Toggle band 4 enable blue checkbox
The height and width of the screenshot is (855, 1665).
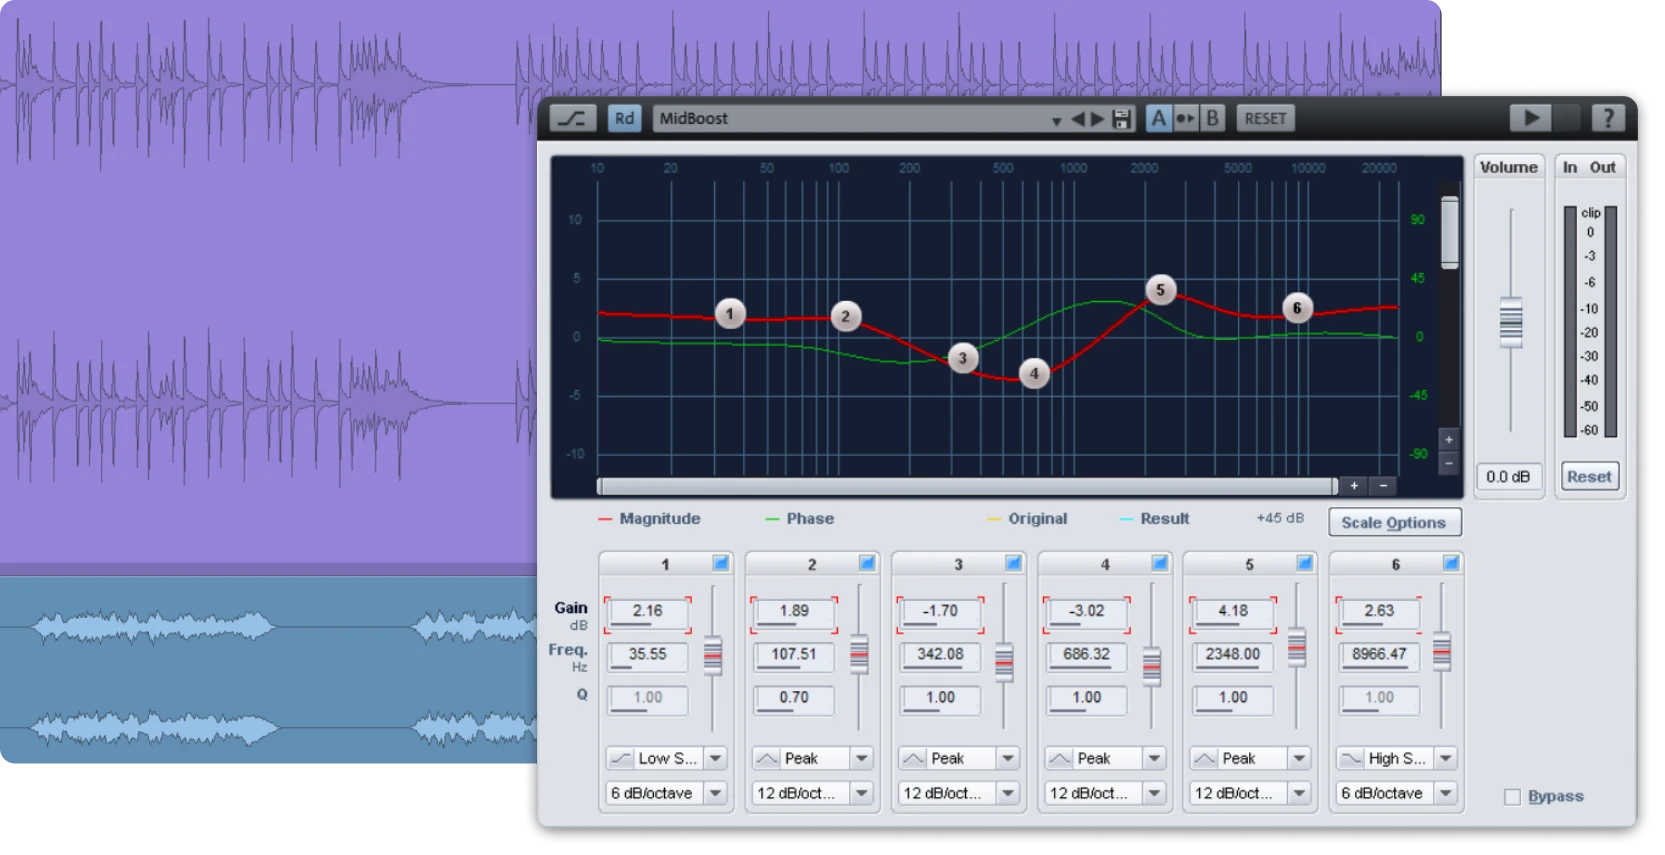pos(1159,564)
